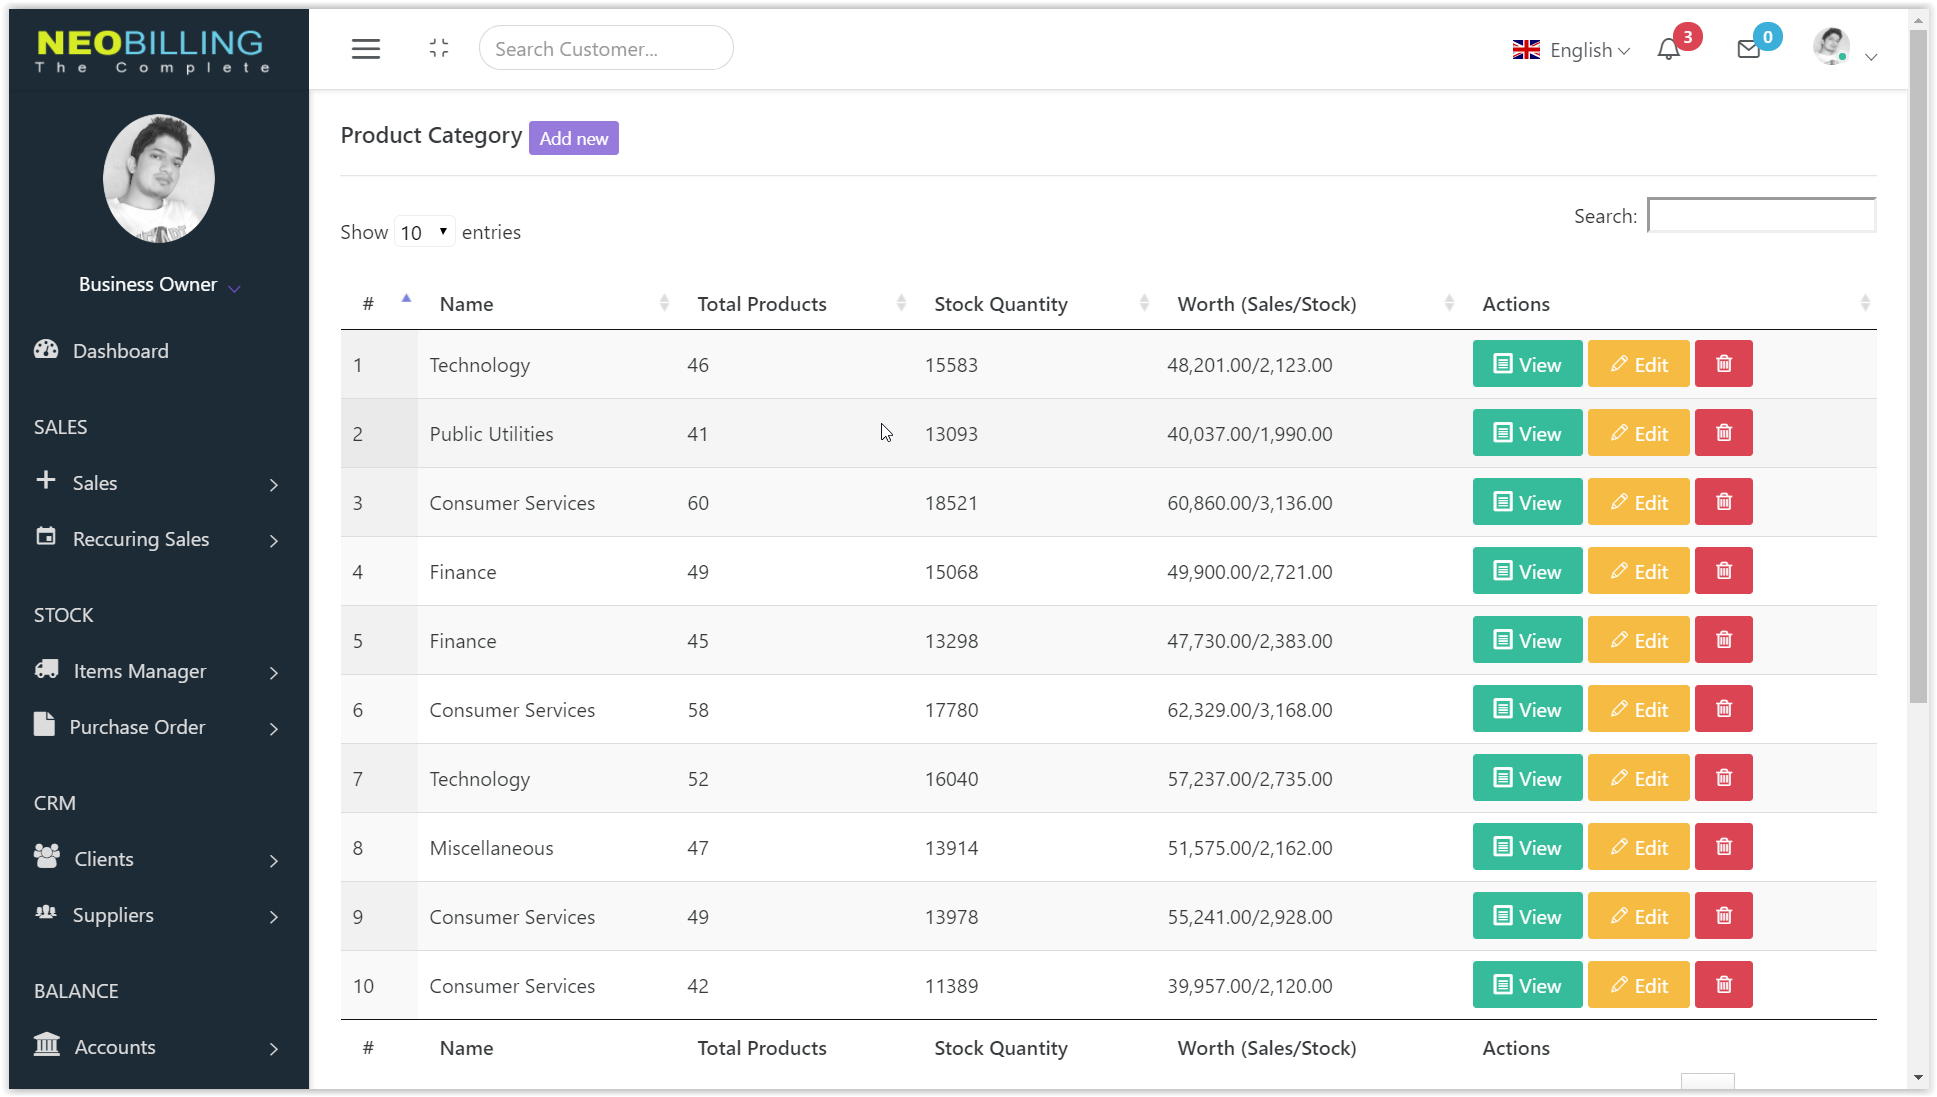This screenshot has height=1097, width=1937.
Task: Click the Search Customer input field
Action: pos(605,49)
